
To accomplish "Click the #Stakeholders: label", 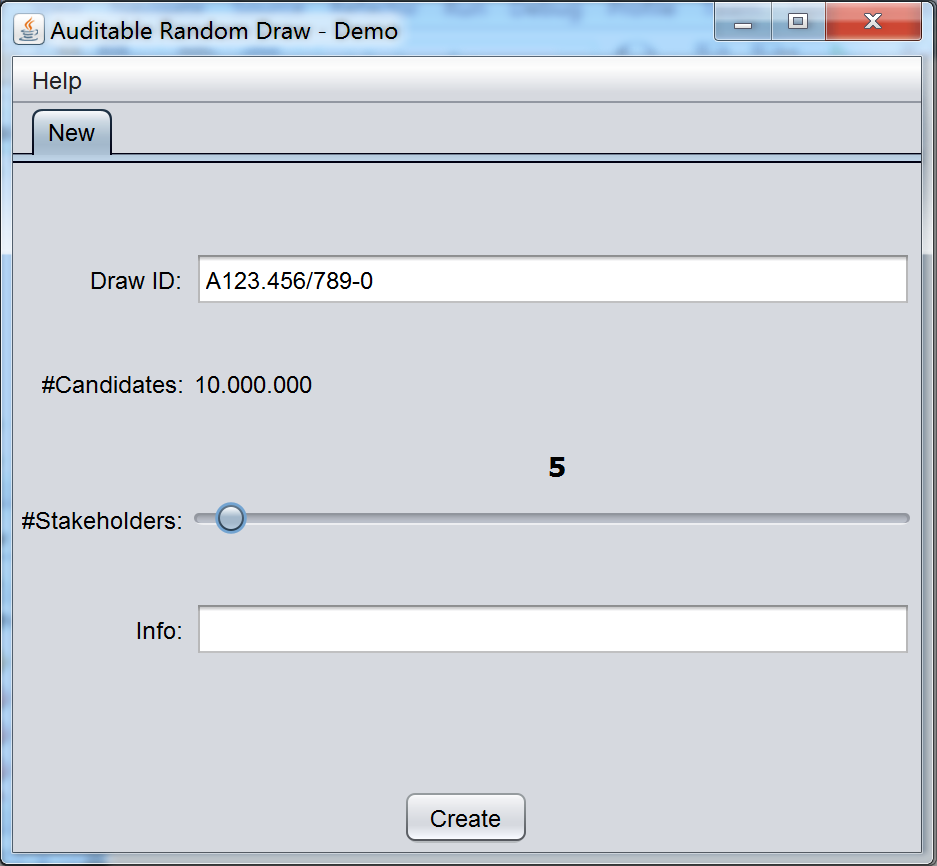I will pyautogui.click(x=102, y=521).
